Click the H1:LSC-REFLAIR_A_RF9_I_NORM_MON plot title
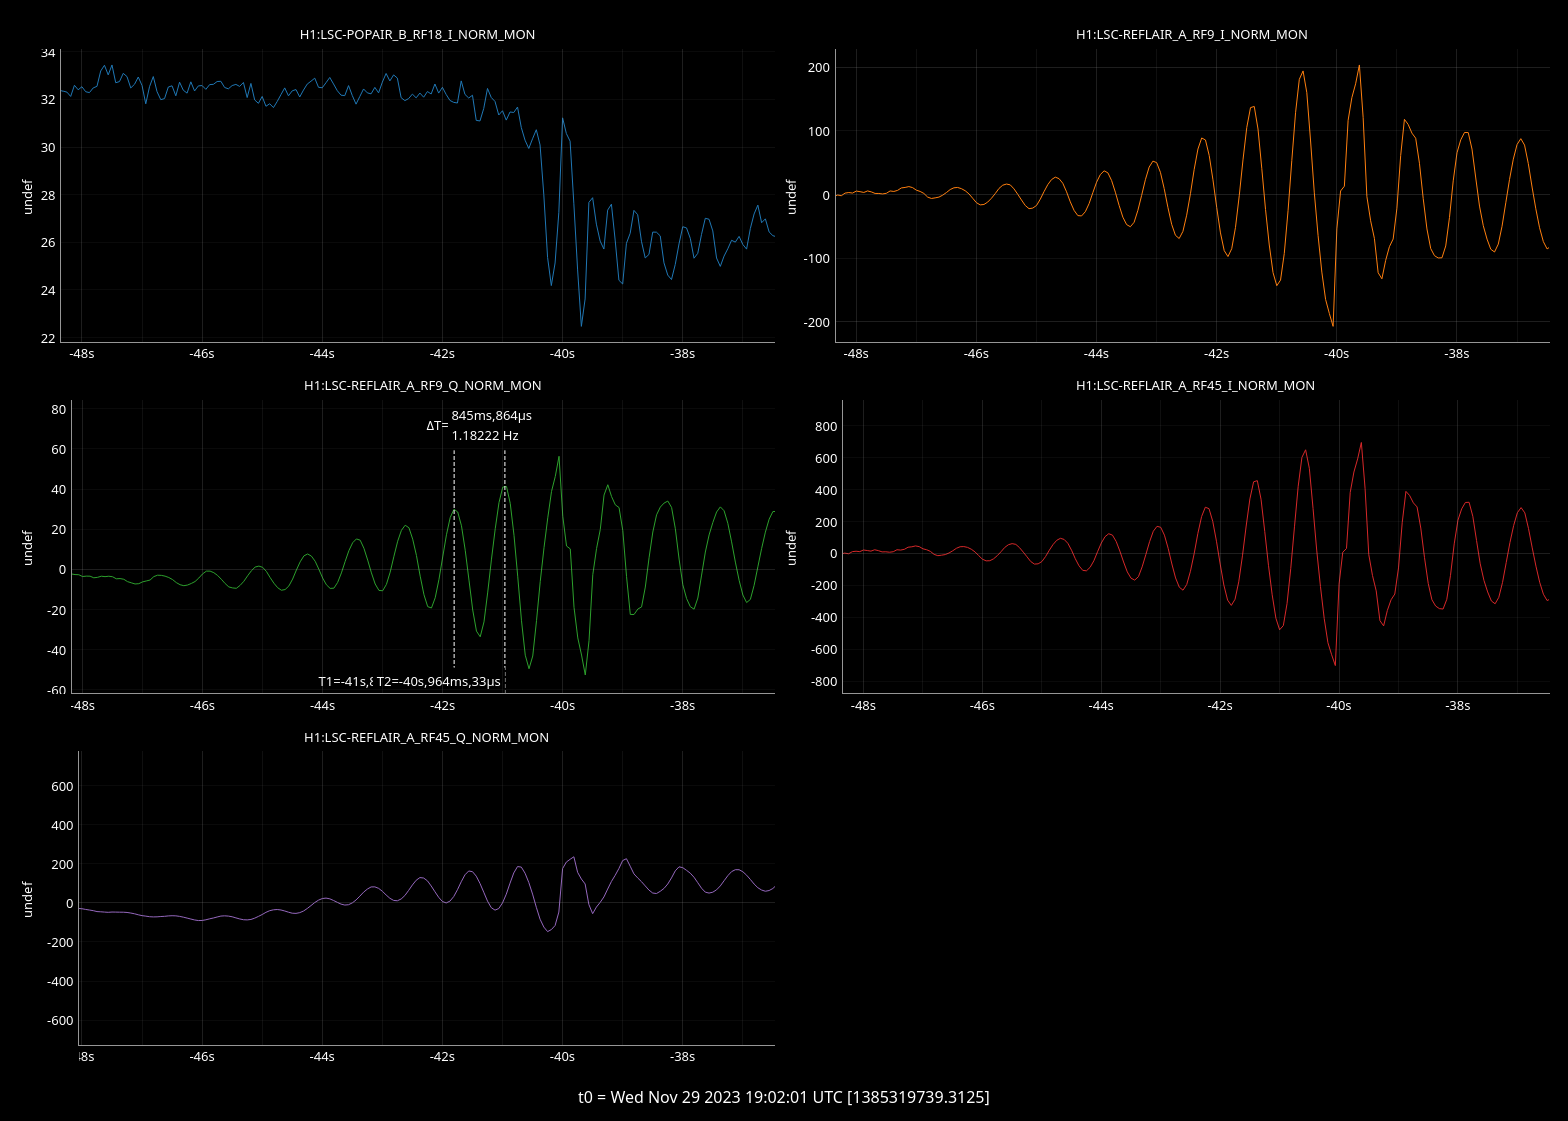 click(1191, 34)
